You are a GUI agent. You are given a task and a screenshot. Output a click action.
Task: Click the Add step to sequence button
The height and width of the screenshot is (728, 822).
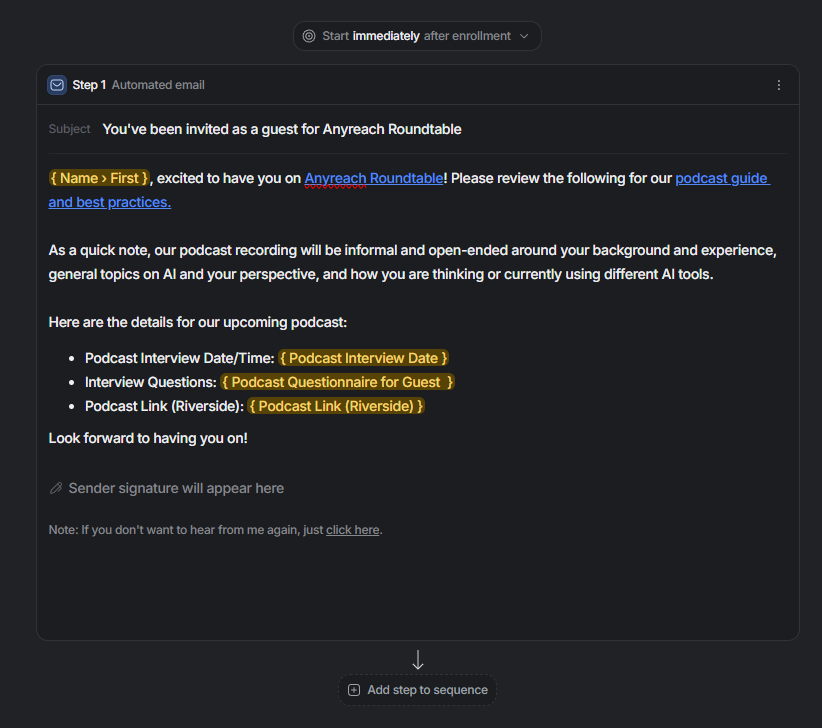click(417, 690)
